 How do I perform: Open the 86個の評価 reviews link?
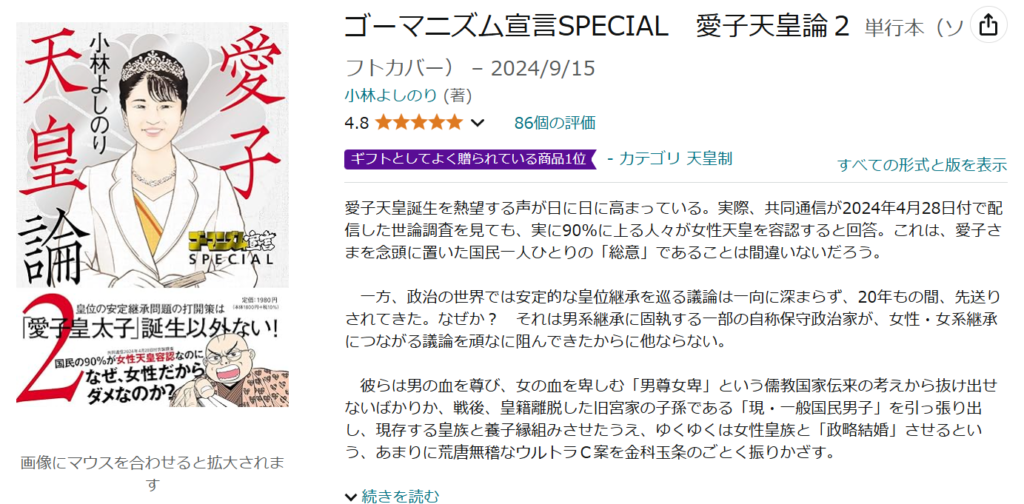pos(554,122)
